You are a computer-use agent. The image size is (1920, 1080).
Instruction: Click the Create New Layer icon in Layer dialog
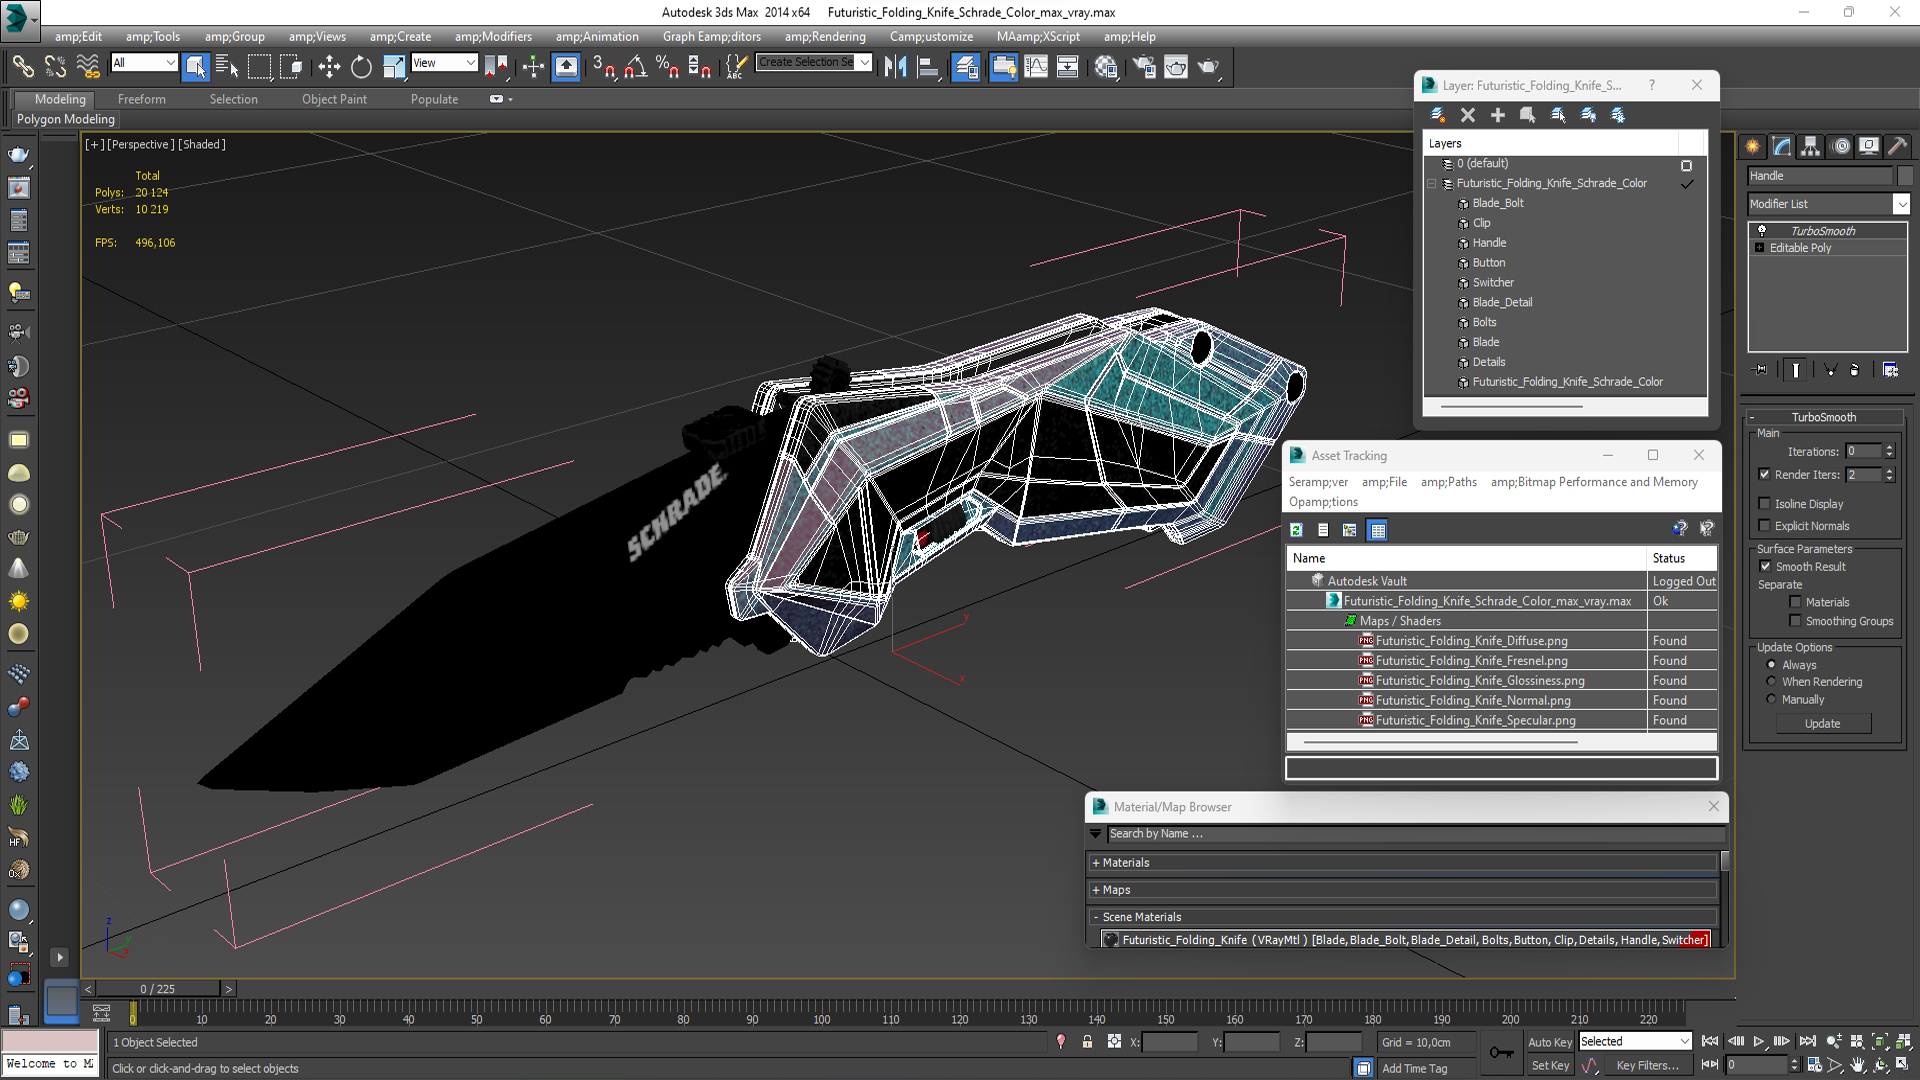(x=1438, y=115)
